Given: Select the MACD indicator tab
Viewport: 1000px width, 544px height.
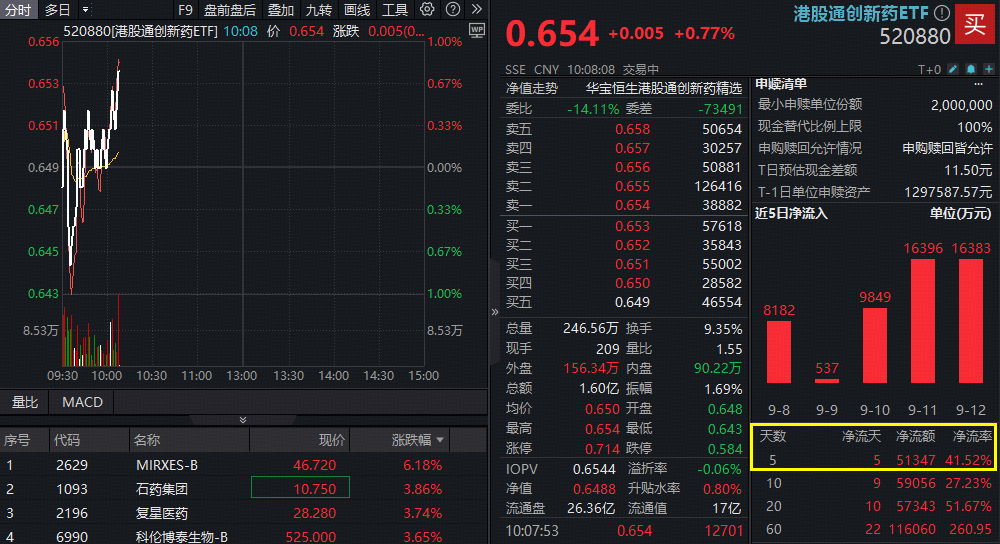Looking at the screenshot, I should (x=82, y=402).
